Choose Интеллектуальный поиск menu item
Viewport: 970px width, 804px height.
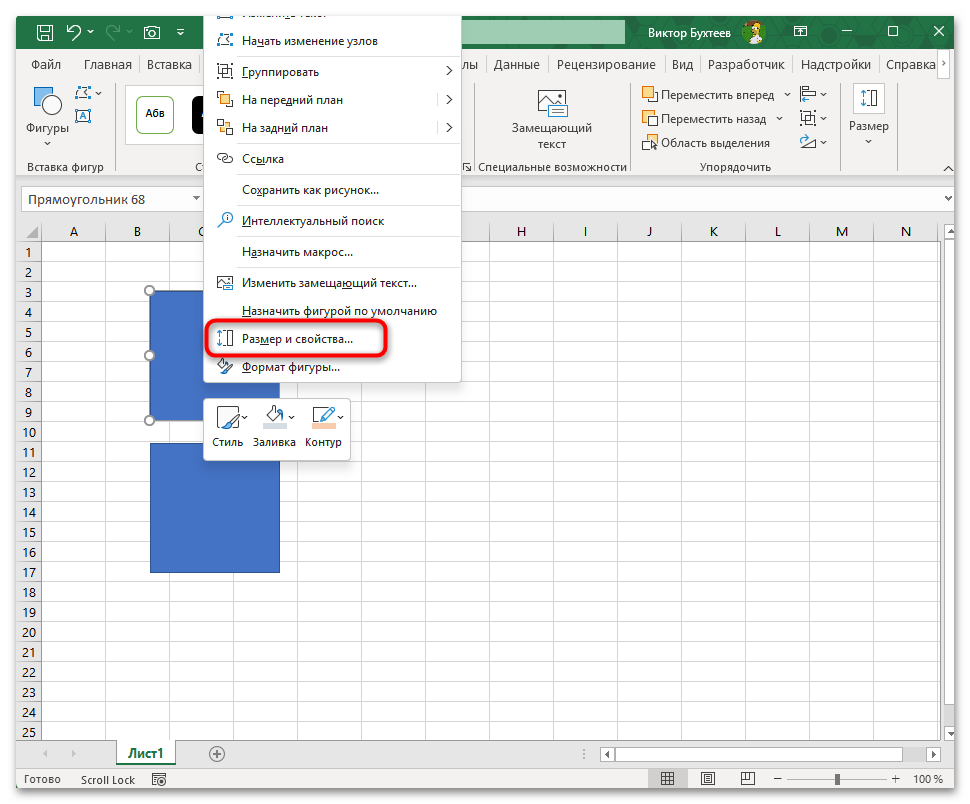[x=332, y=221]
